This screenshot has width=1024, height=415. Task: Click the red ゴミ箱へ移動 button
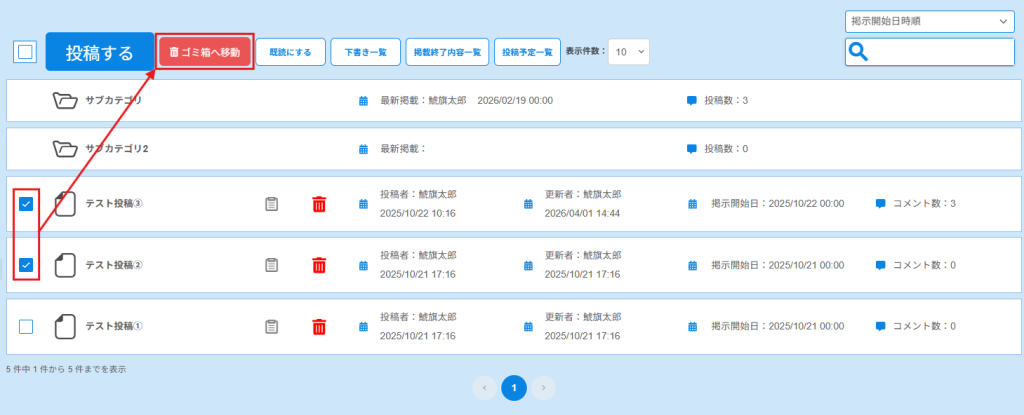[205, 52]
